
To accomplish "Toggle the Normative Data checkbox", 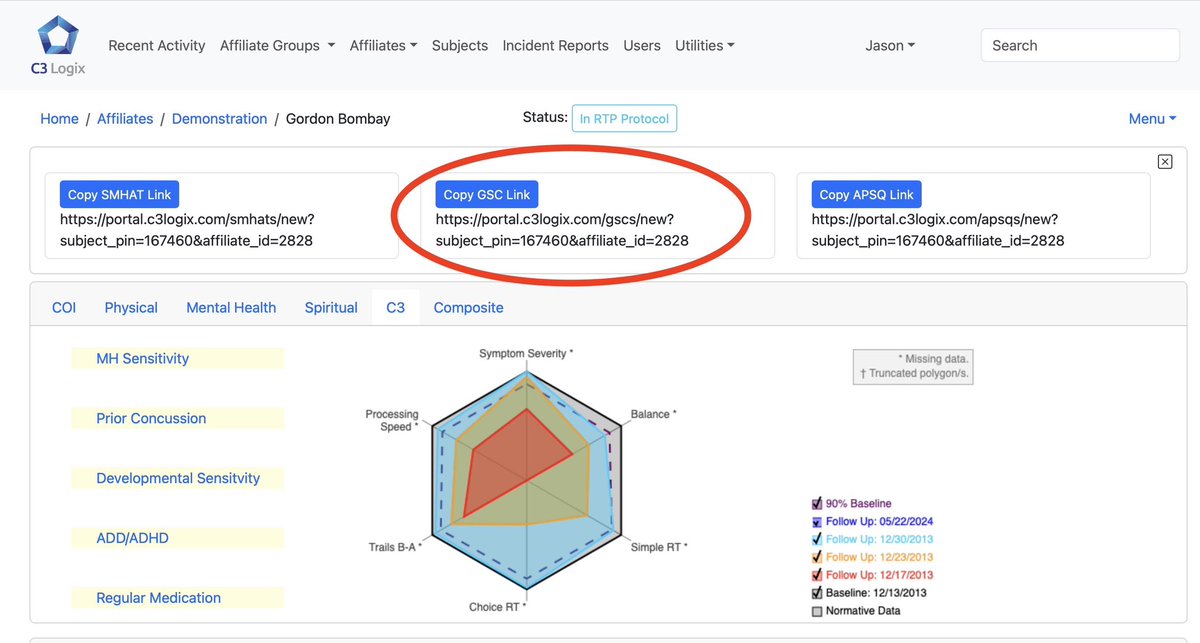I will coord(817,610).
